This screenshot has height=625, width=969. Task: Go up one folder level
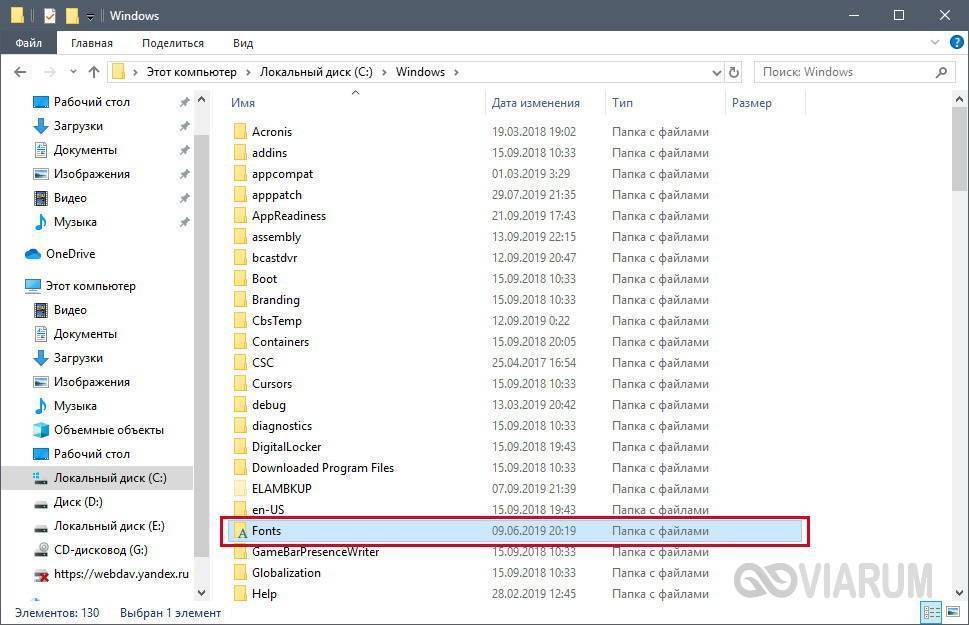(94, 72)
